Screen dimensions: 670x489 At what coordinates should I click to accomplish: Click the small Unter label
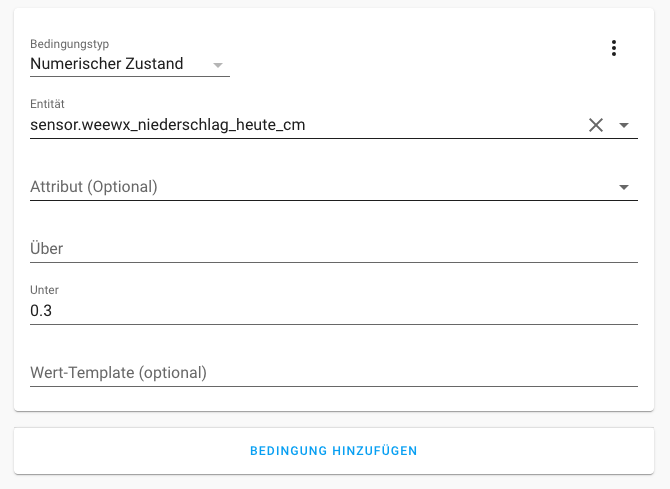coord(44,290)
